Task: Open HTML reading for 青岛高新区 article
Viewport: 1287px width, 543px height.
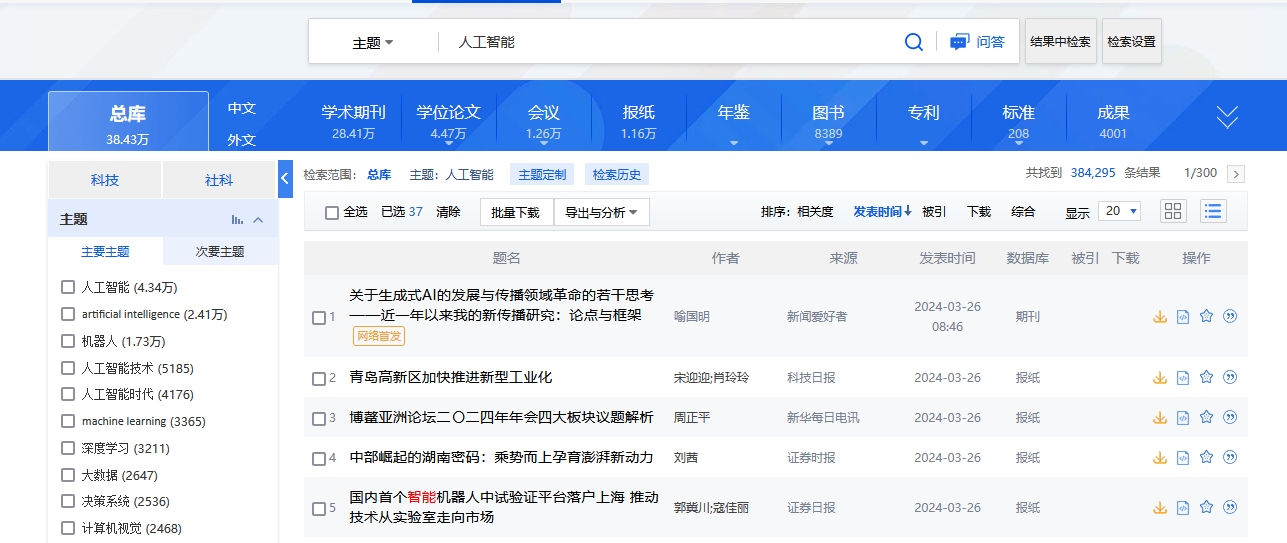Action: coord(1183,377)
